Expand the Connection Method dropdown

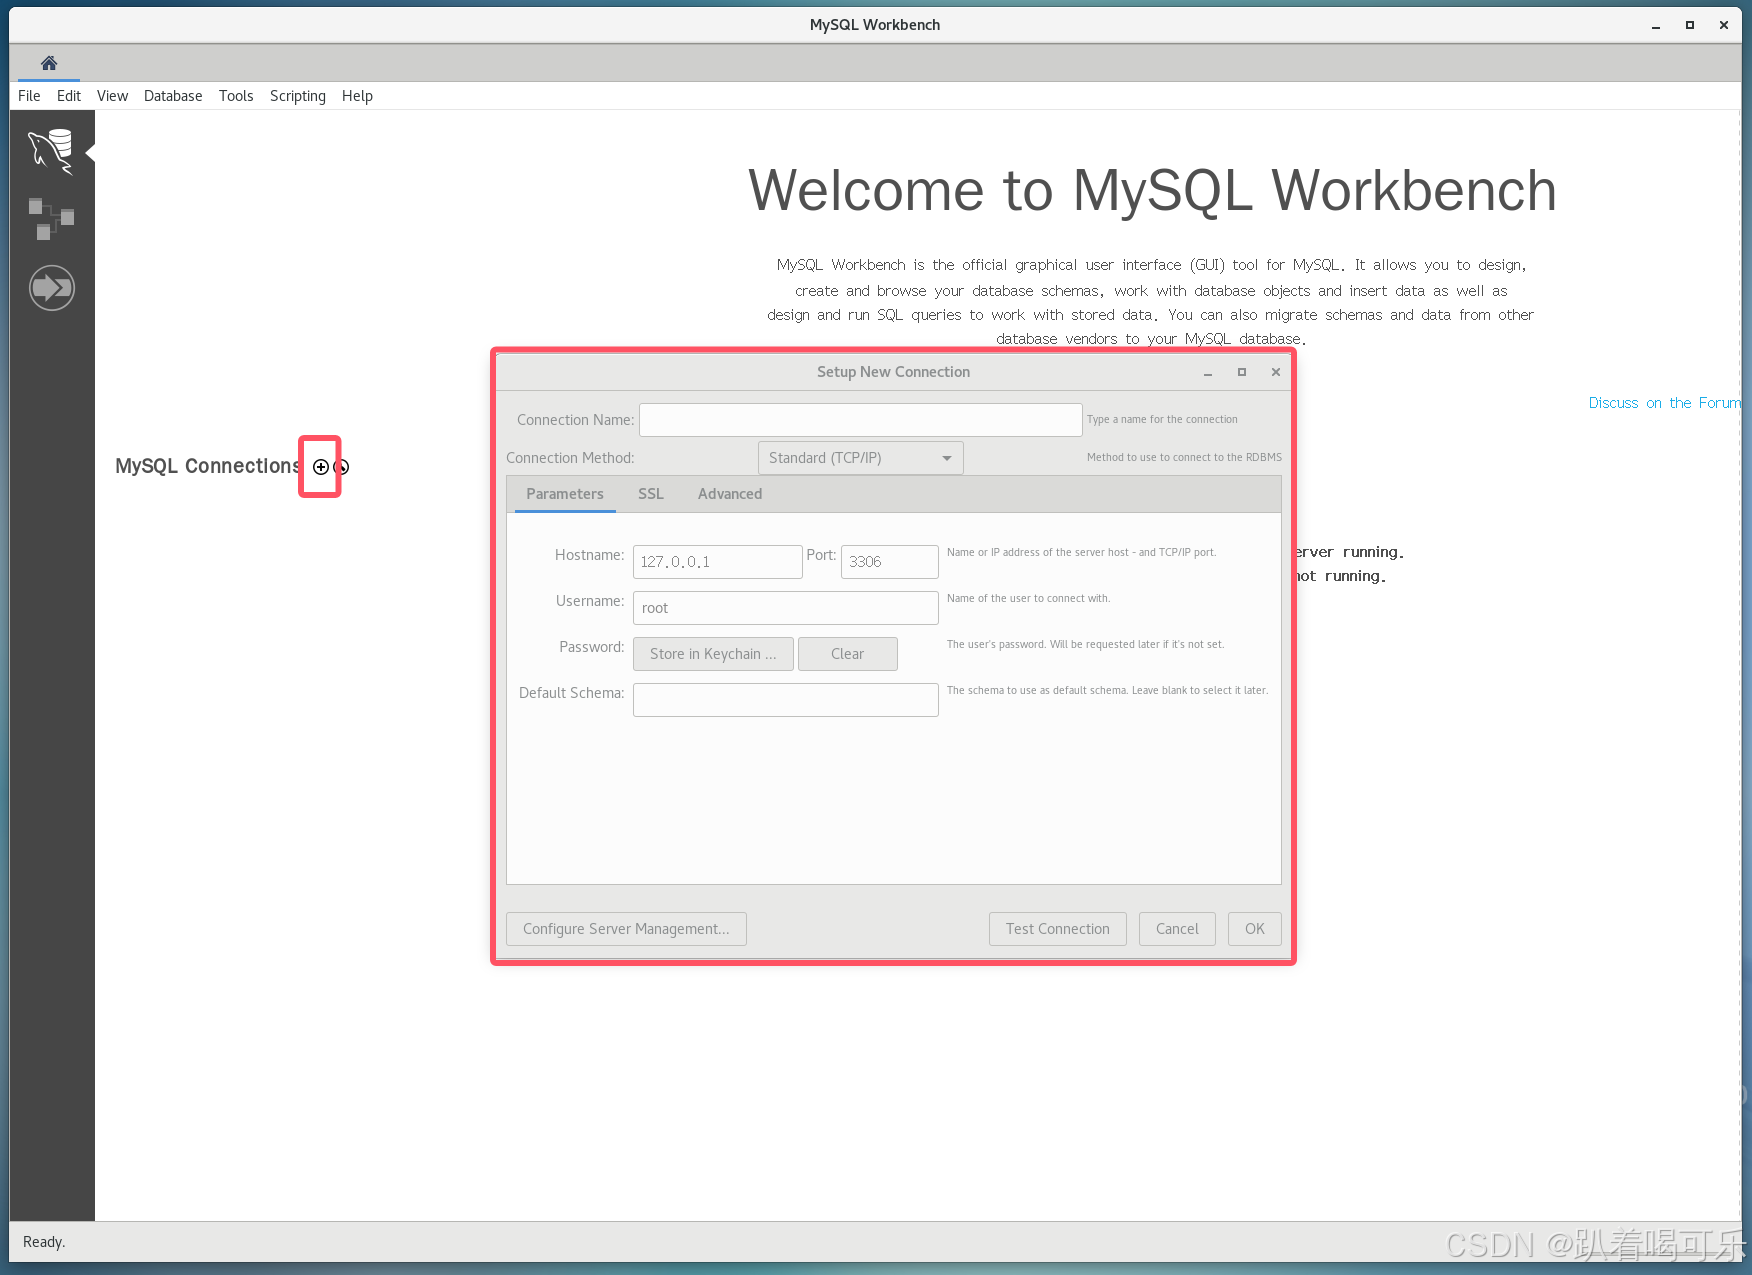(x=861, y=458)
